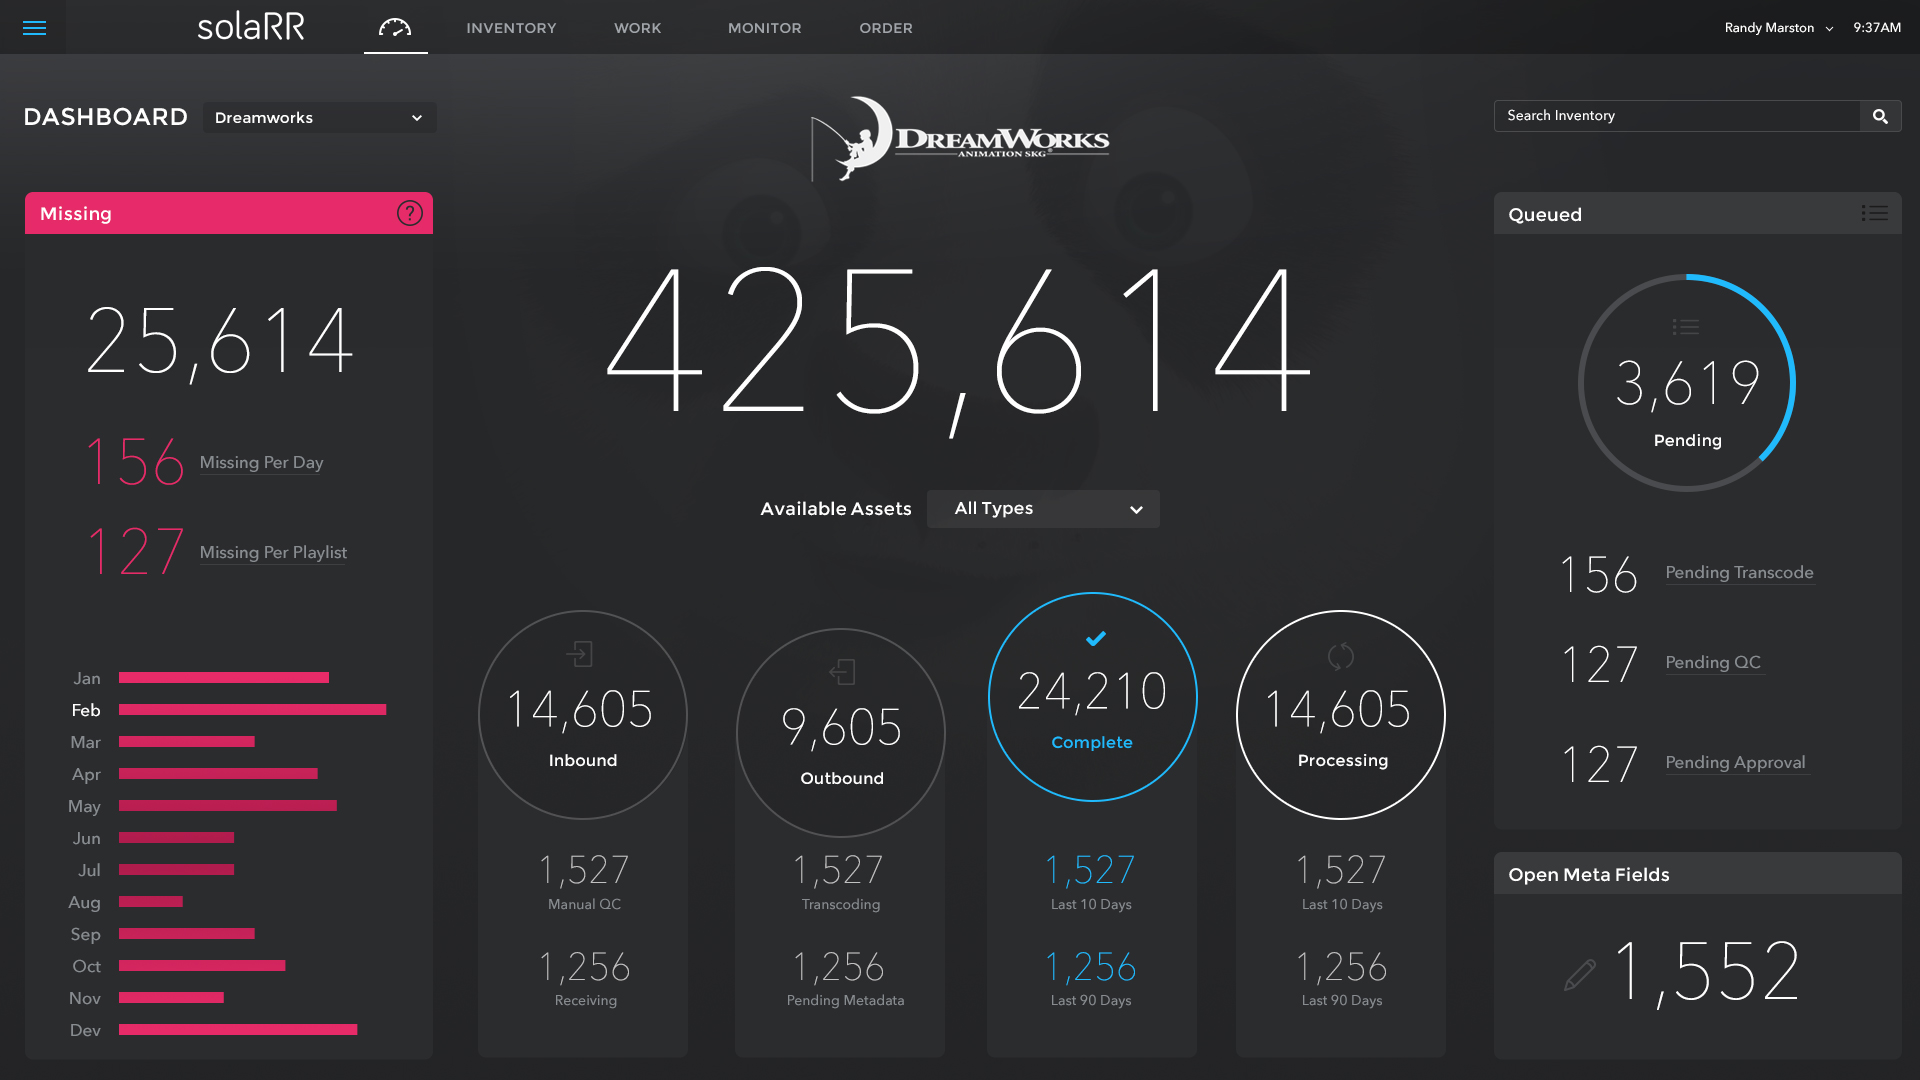Click the Missing panel header
This screenshot has width=1920, height=1080.
229,213
